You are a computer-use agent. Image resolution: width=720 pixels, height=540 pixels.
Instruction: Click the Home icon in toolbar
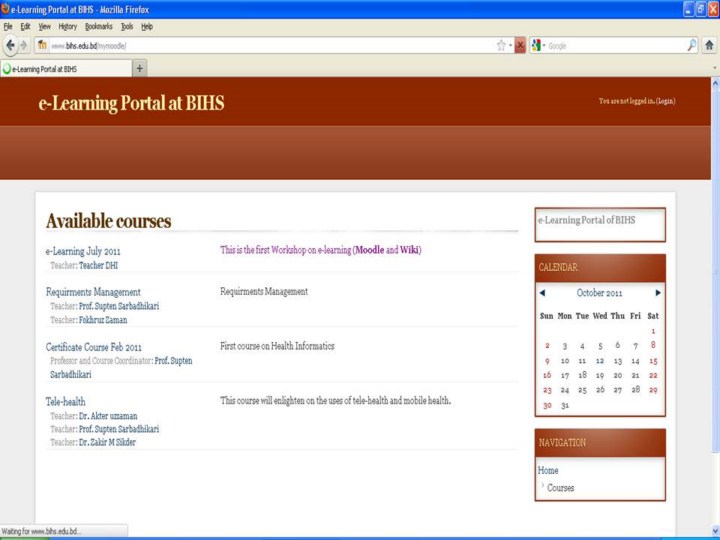[x=709, y=45]
